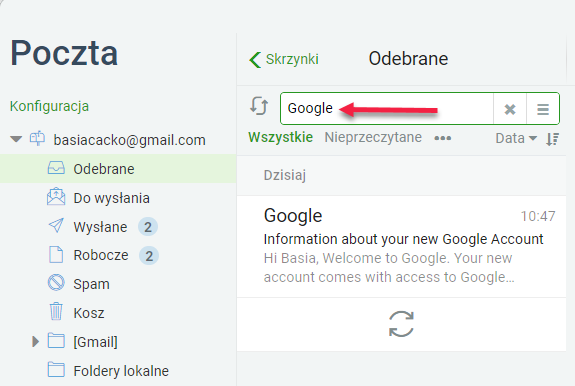This screenshot has width=575, height=386.
Task: Open Konfiguracja settings link
Action: 50,106
